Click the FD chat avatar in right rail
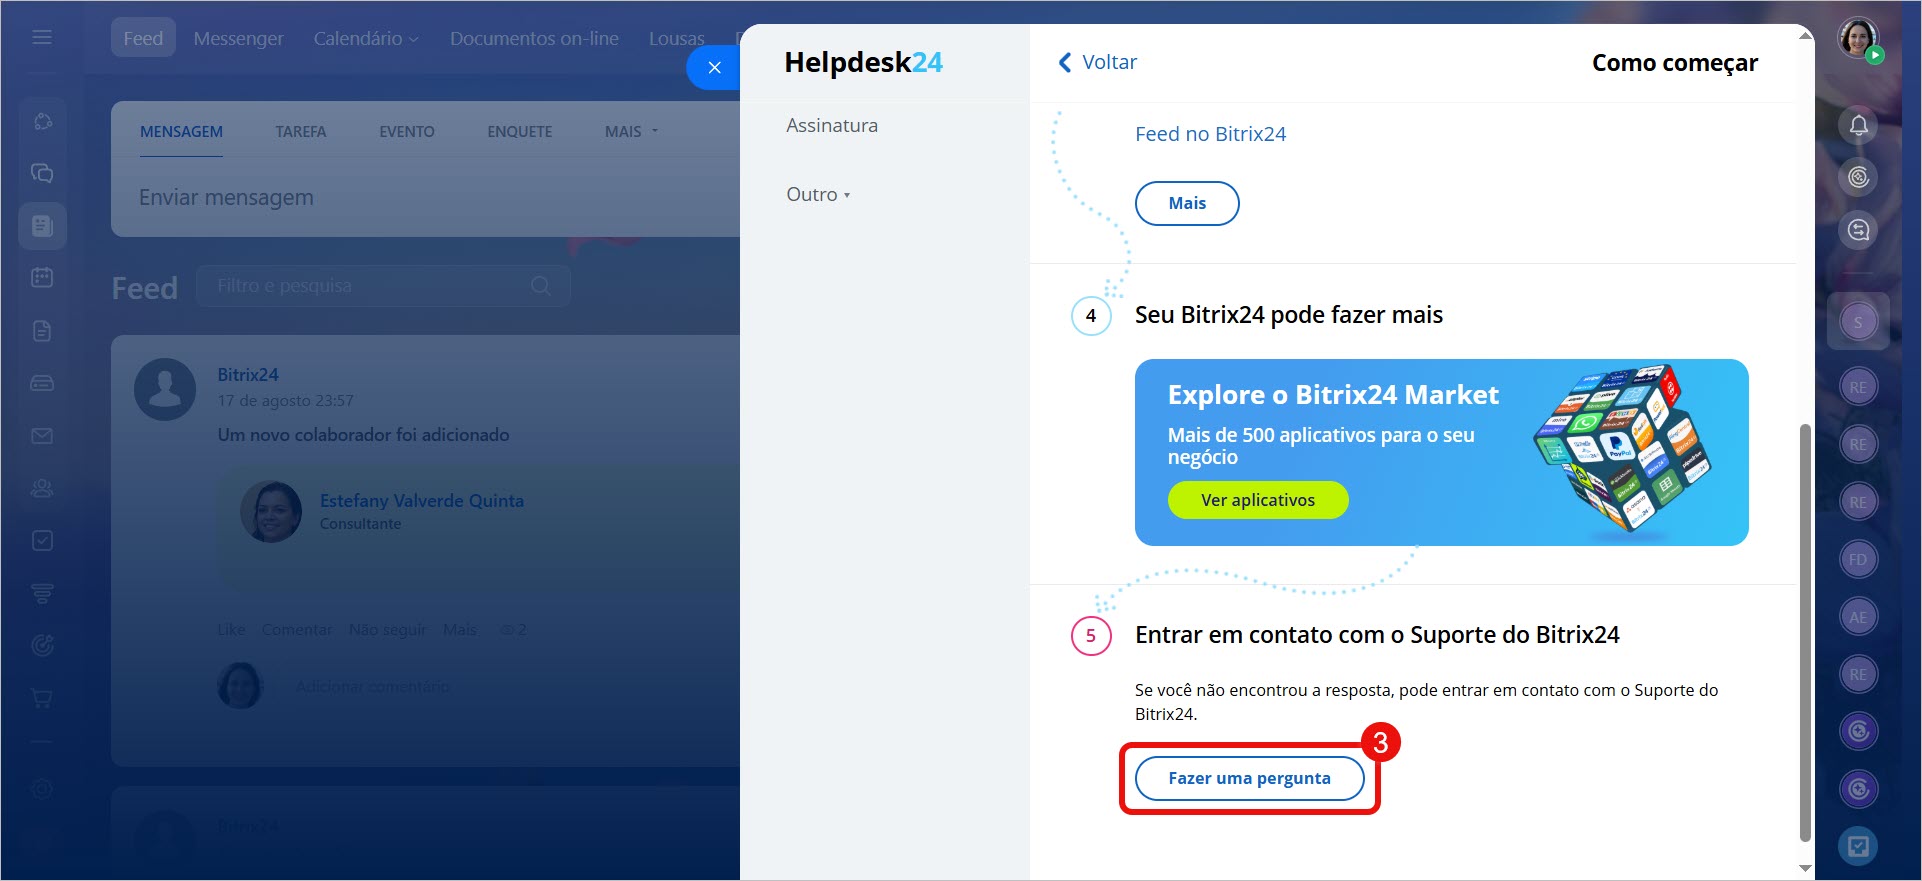Screen dimensions: 1922x881 pos(1858,560)
